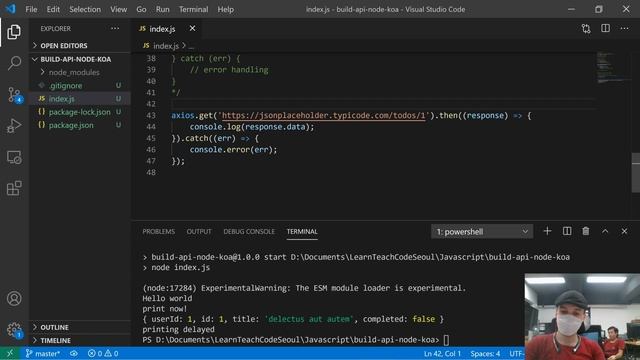Open editor More Actions ellipsis
This screenshot has width=640, height=360.
coord(624,28)
